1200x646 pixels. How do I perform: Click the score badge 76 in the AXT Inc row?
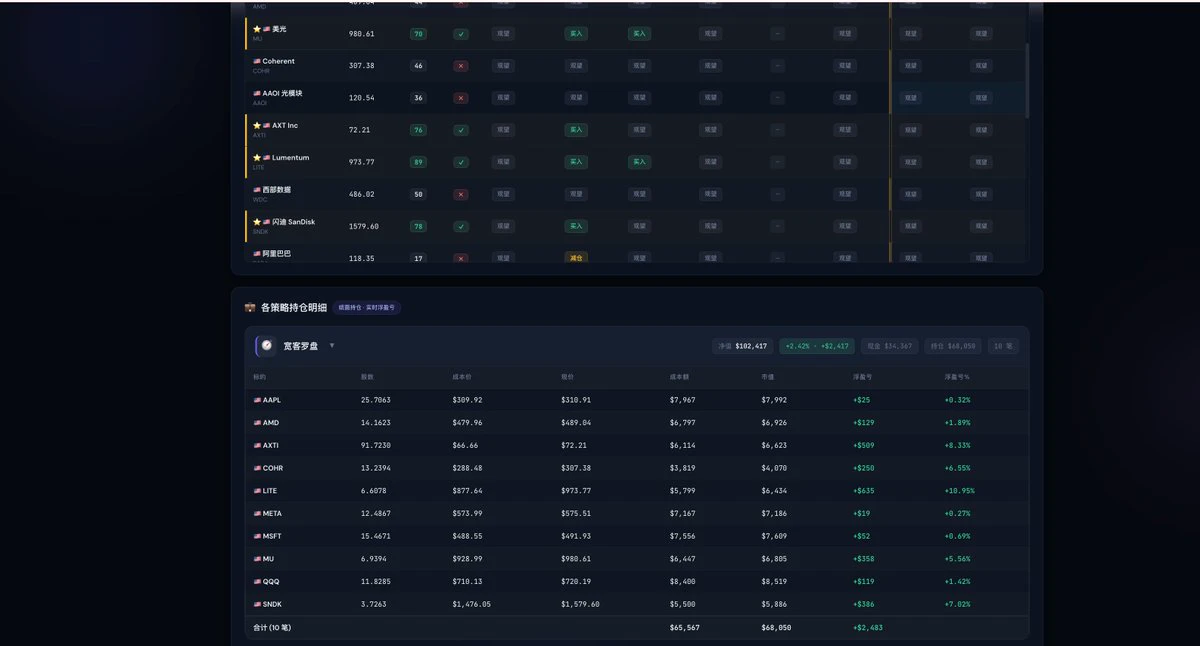tap(418, 130)
